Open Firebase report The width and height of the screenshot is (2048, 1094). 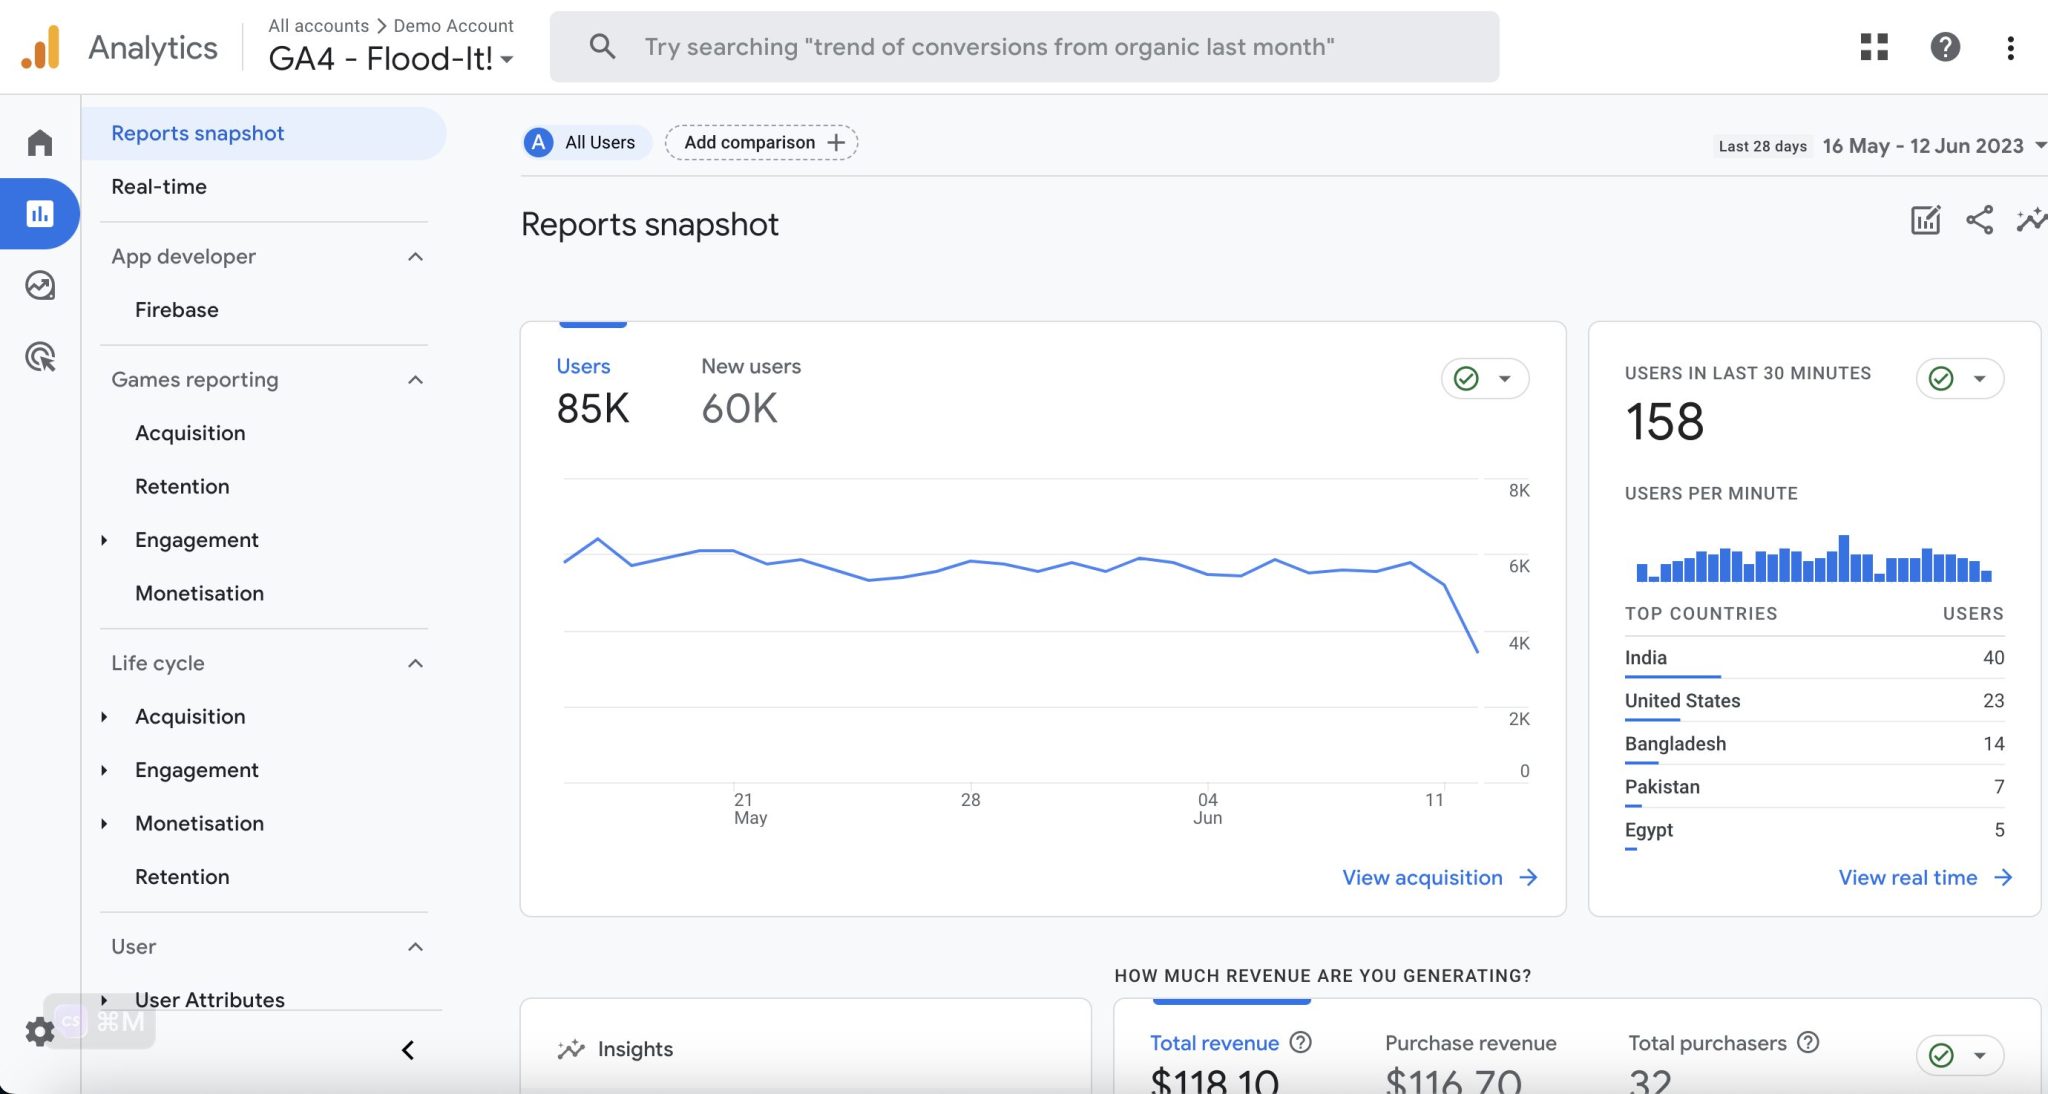[x=176, y=309]
